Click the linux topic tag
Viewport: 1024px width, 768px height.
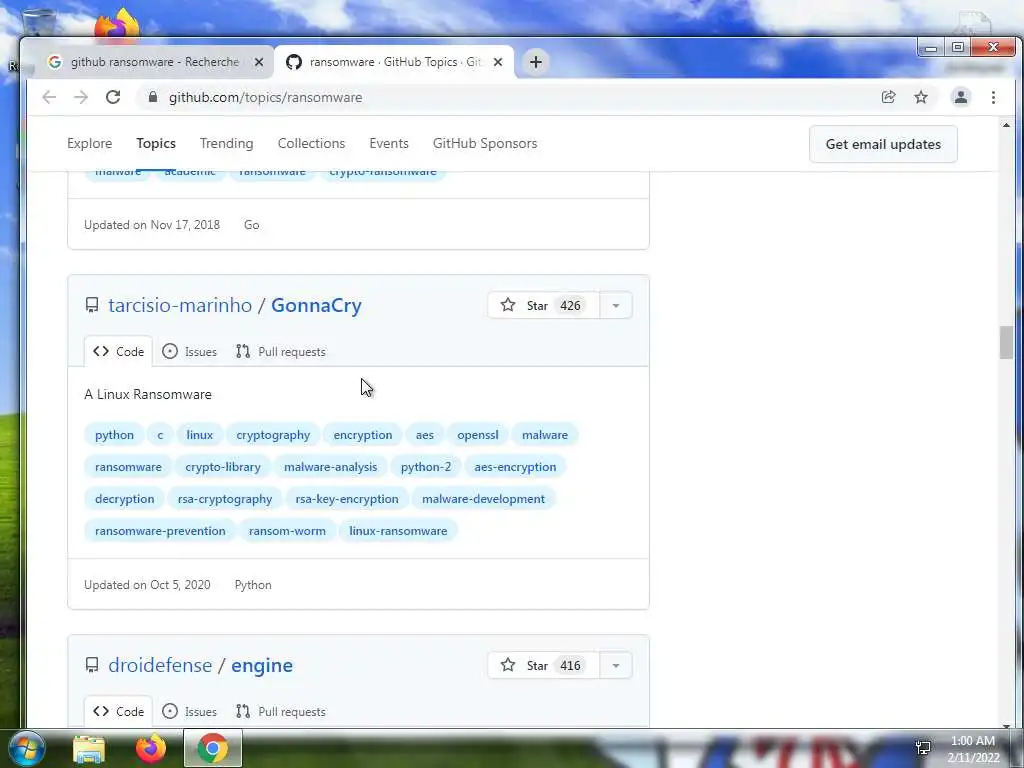(199, 435)
